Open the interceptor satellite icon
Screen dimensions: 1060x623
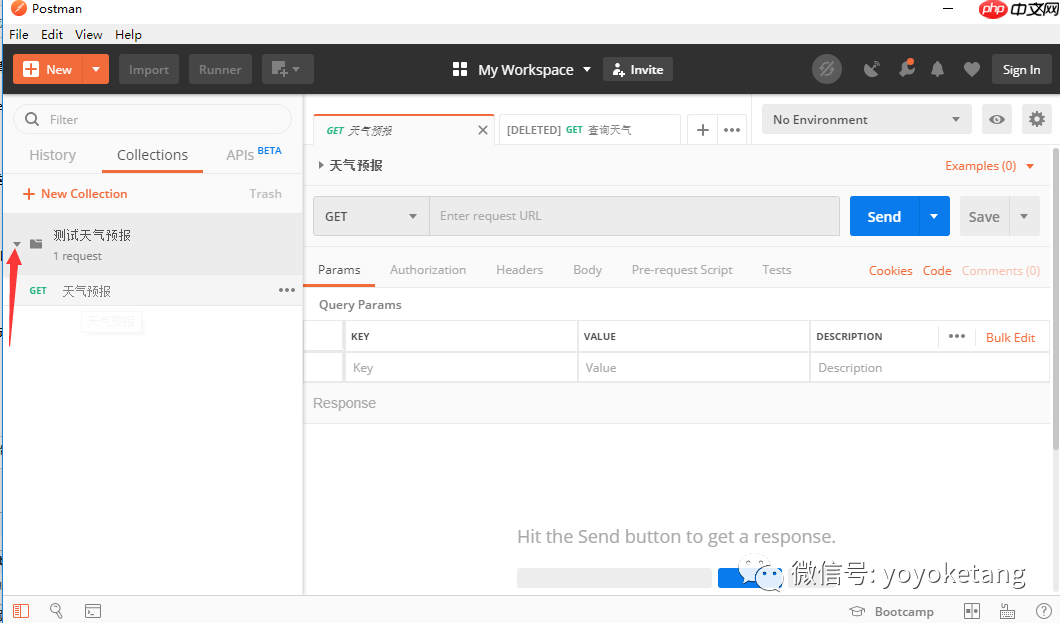point(872,69)
